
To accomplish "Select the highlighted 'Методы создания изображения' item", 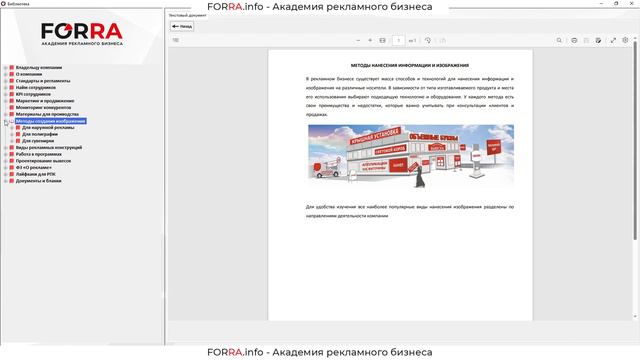I will 51,121.
